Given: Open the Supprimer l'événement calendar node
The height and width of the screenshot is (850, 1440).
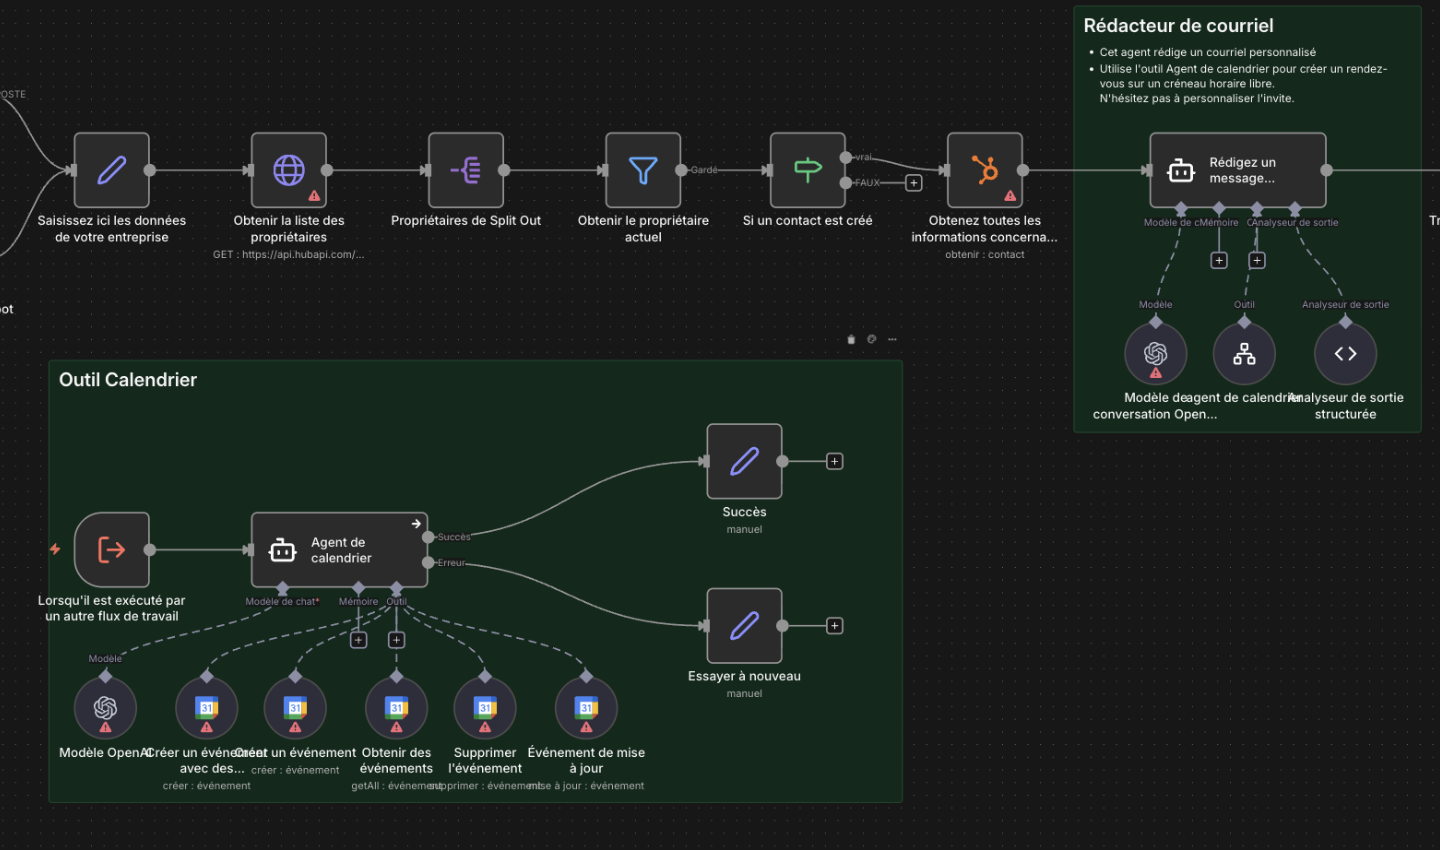Looking at the screenshot, I should pos(485,708).
